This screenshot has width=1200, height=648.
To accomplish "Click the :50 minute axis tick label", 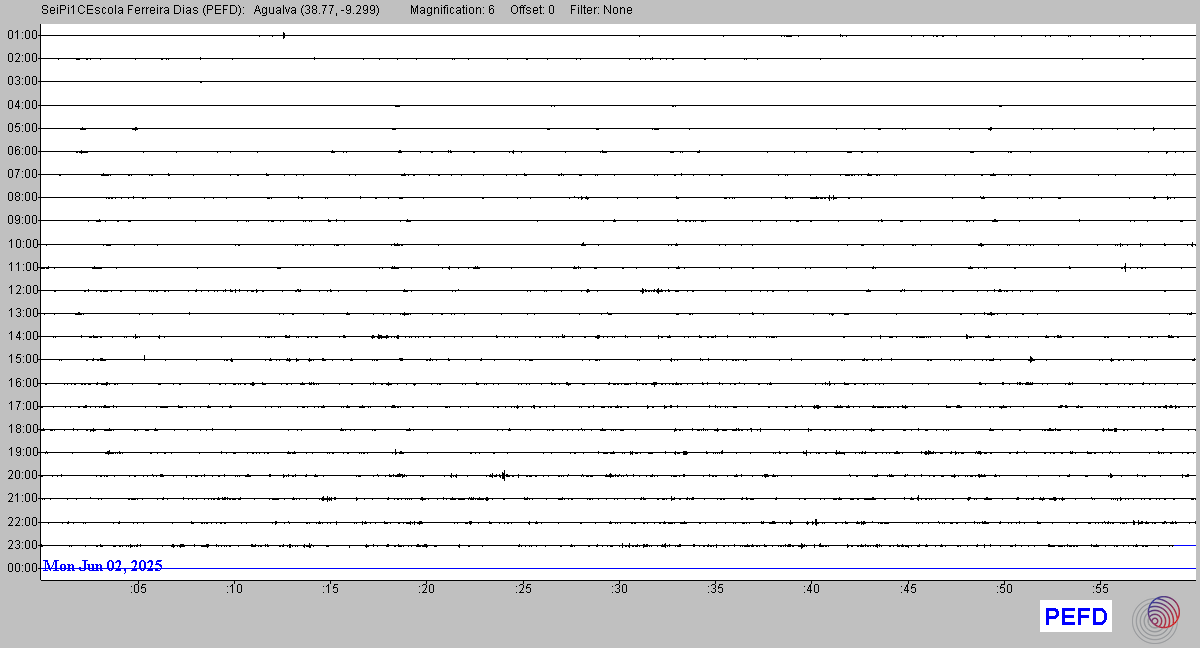I will [1004, 589].
